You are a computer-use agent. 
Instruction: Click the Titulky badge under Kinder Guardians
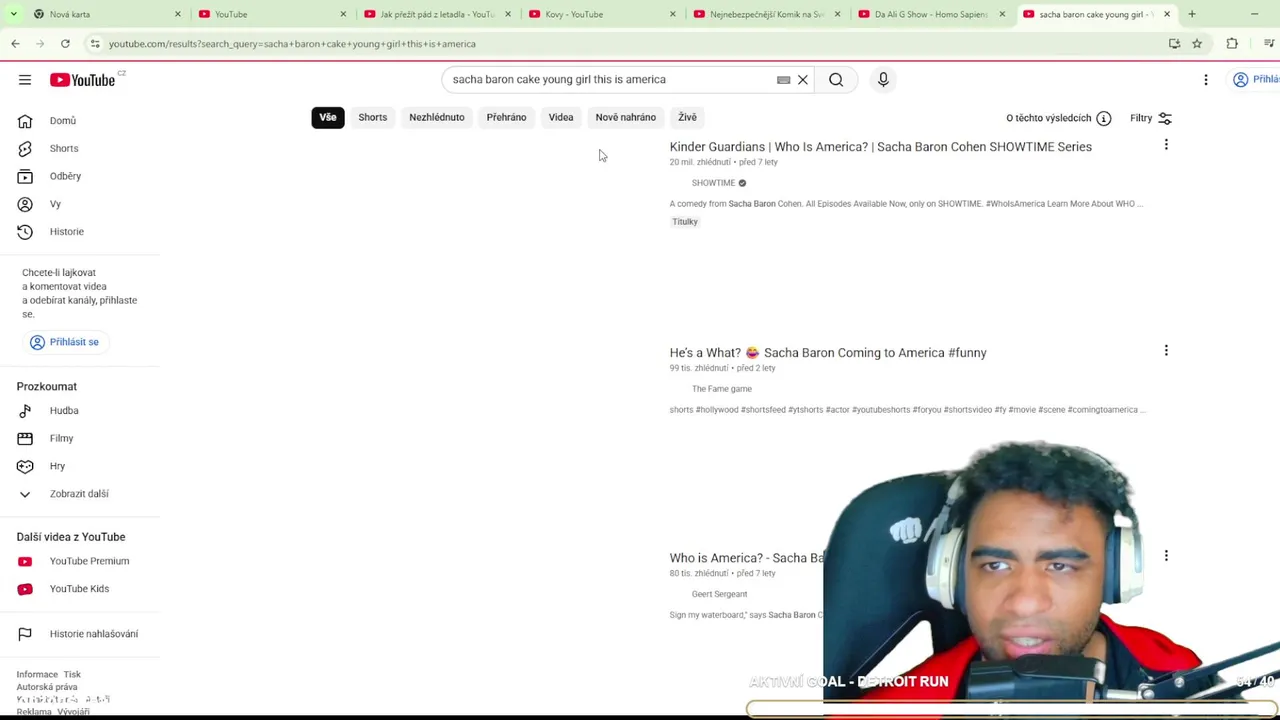pos(685,222)
